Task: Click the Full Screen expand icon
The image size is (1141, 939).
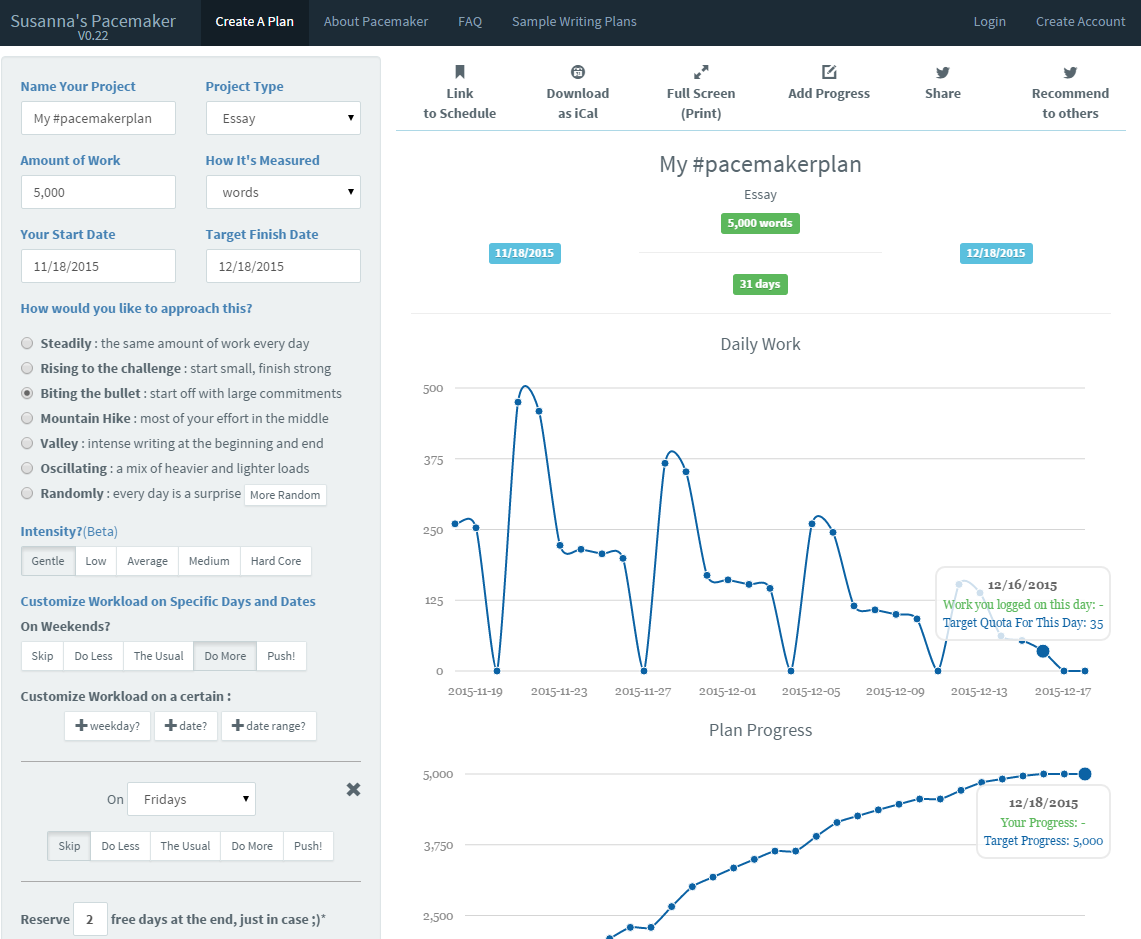Action: pos(701,72)
